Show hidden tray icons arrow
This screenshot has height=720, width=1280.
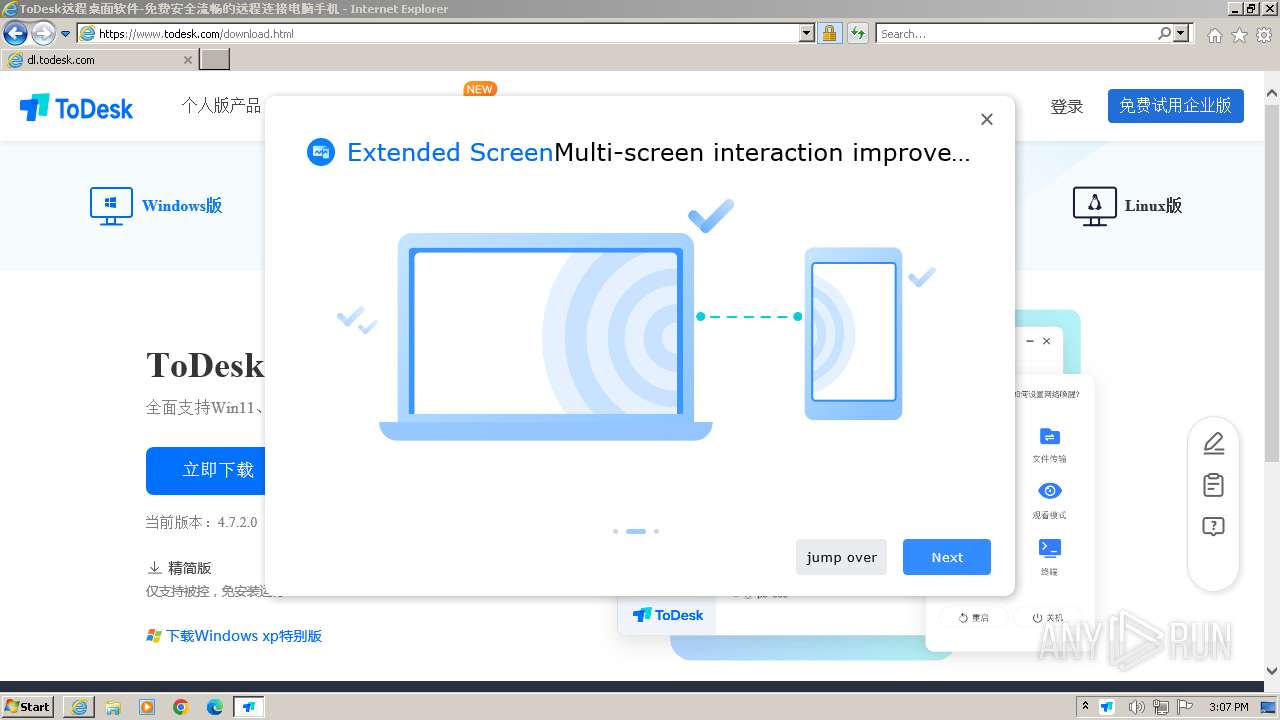[1085, 707]
